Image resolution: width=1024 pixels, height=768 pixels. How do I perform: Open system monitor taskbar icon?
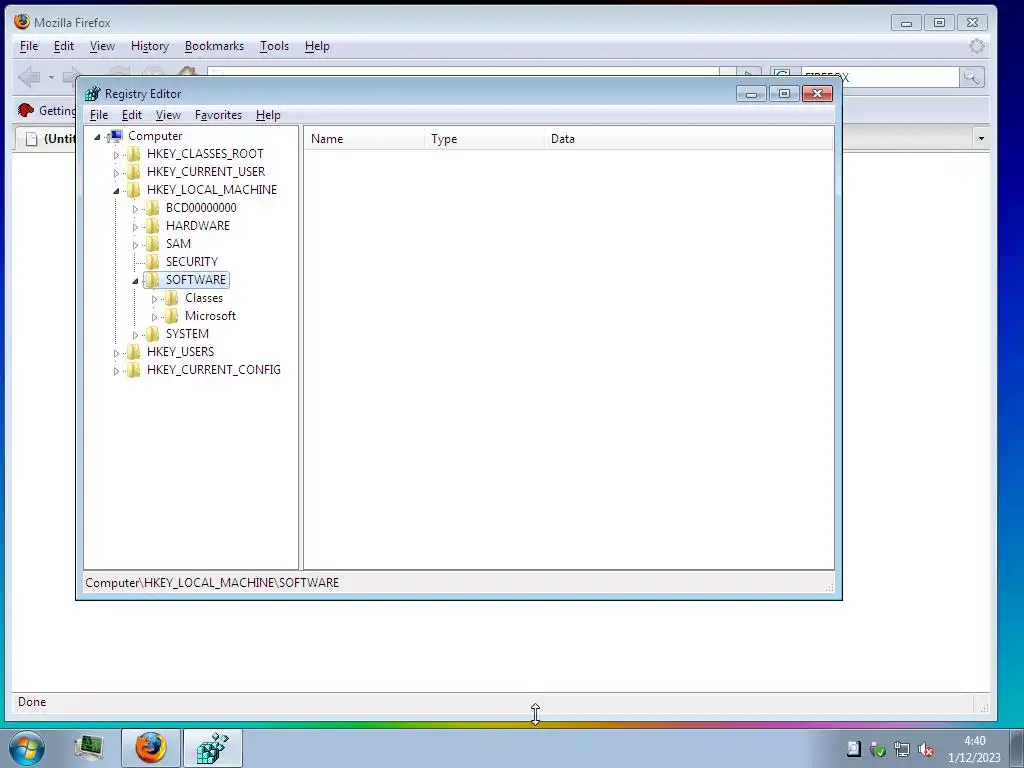point(89,748)
